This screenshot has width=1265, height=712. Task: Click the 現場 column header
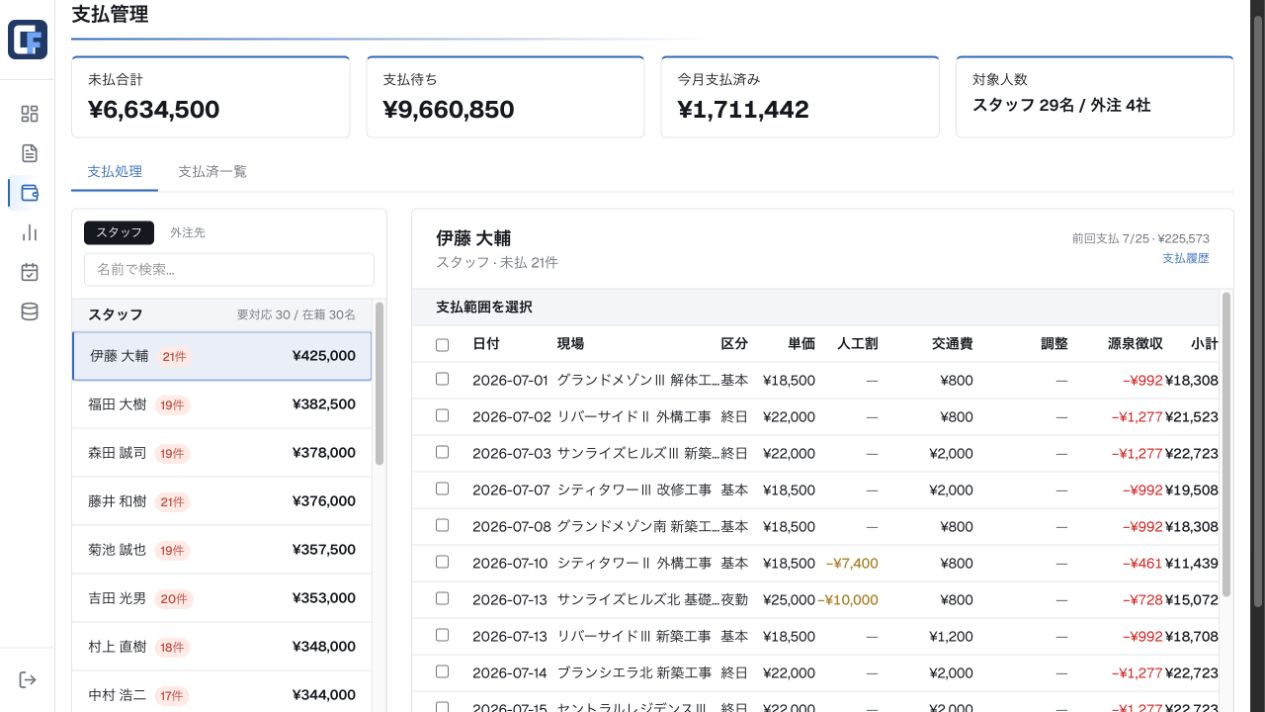click(x=570, y=343)
